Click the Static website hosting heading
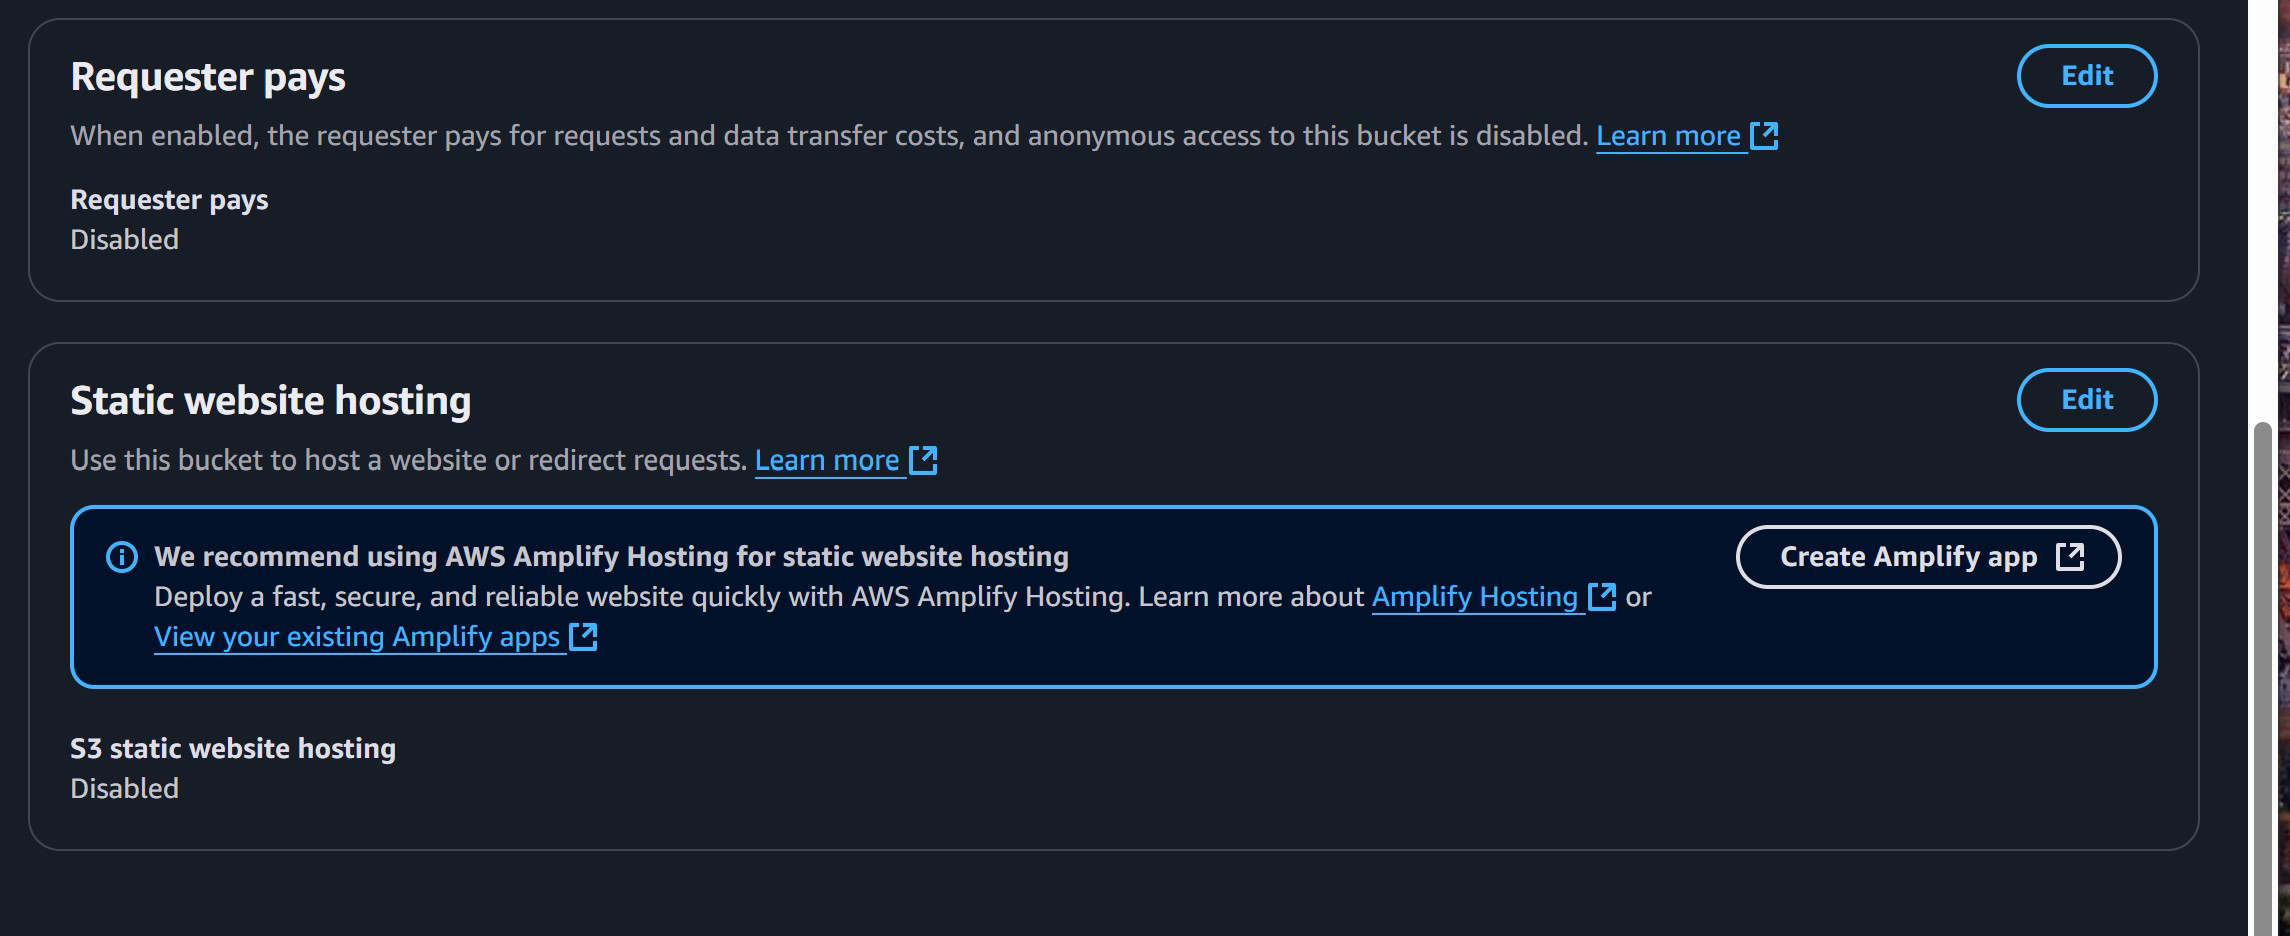 tap(270, 400)
